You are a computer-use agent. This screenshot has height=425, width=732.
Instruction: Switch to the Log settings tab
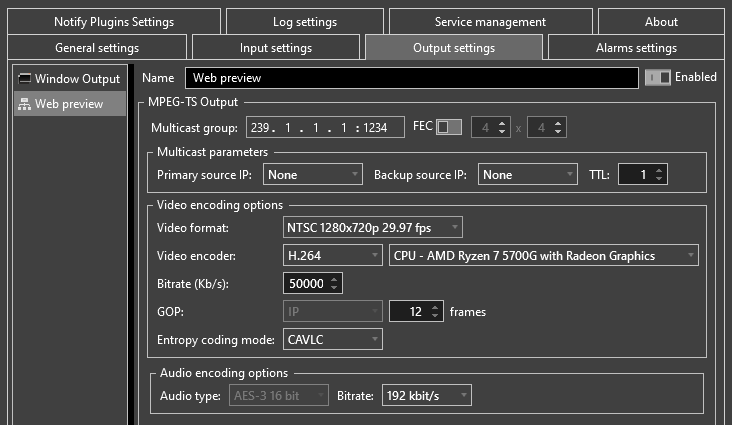point(305,21)
